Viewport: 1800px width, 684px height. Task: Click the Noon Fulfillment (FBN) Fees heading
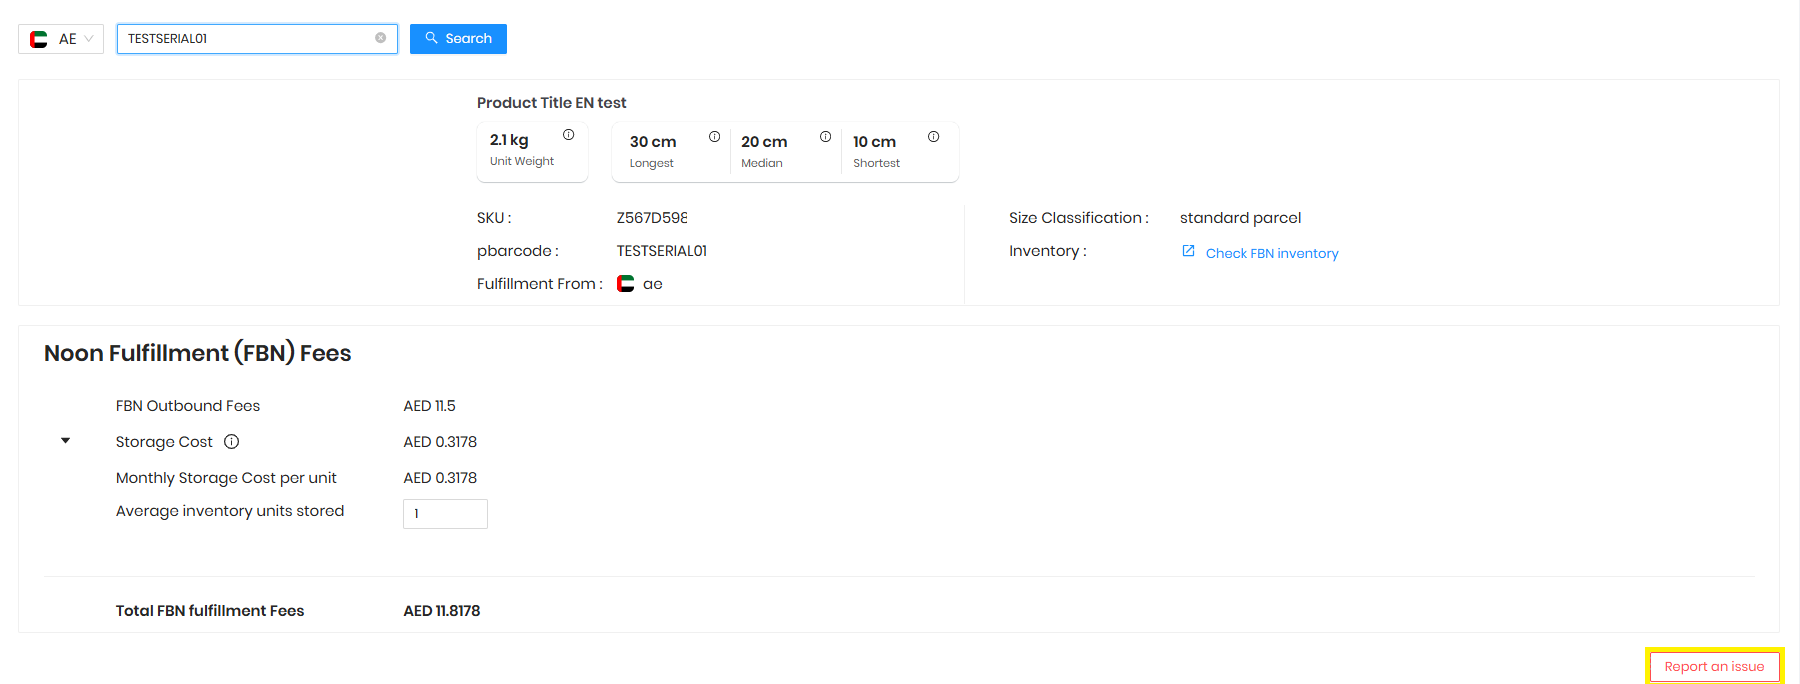click(x=198, y=353)
